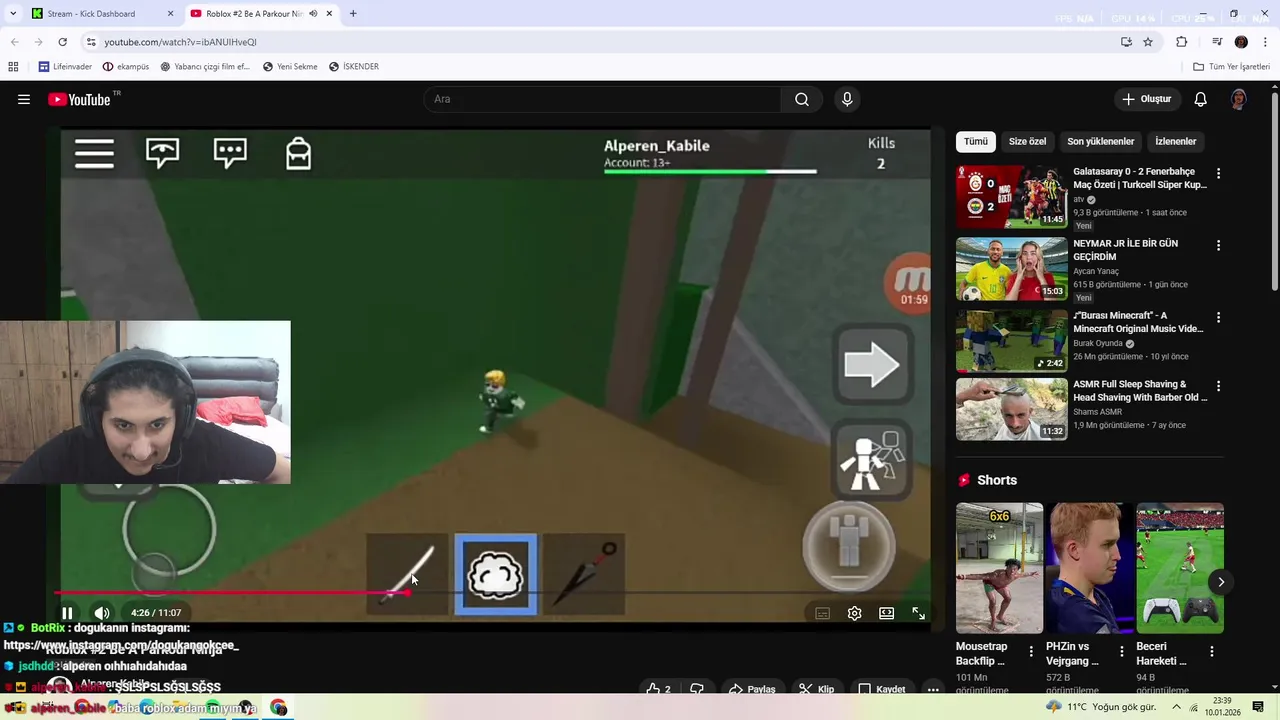Image resolution: width=1280 pixels, height=720 pixels.
Task: Click the search magnifier button
Action: click(x=802, y=99)
